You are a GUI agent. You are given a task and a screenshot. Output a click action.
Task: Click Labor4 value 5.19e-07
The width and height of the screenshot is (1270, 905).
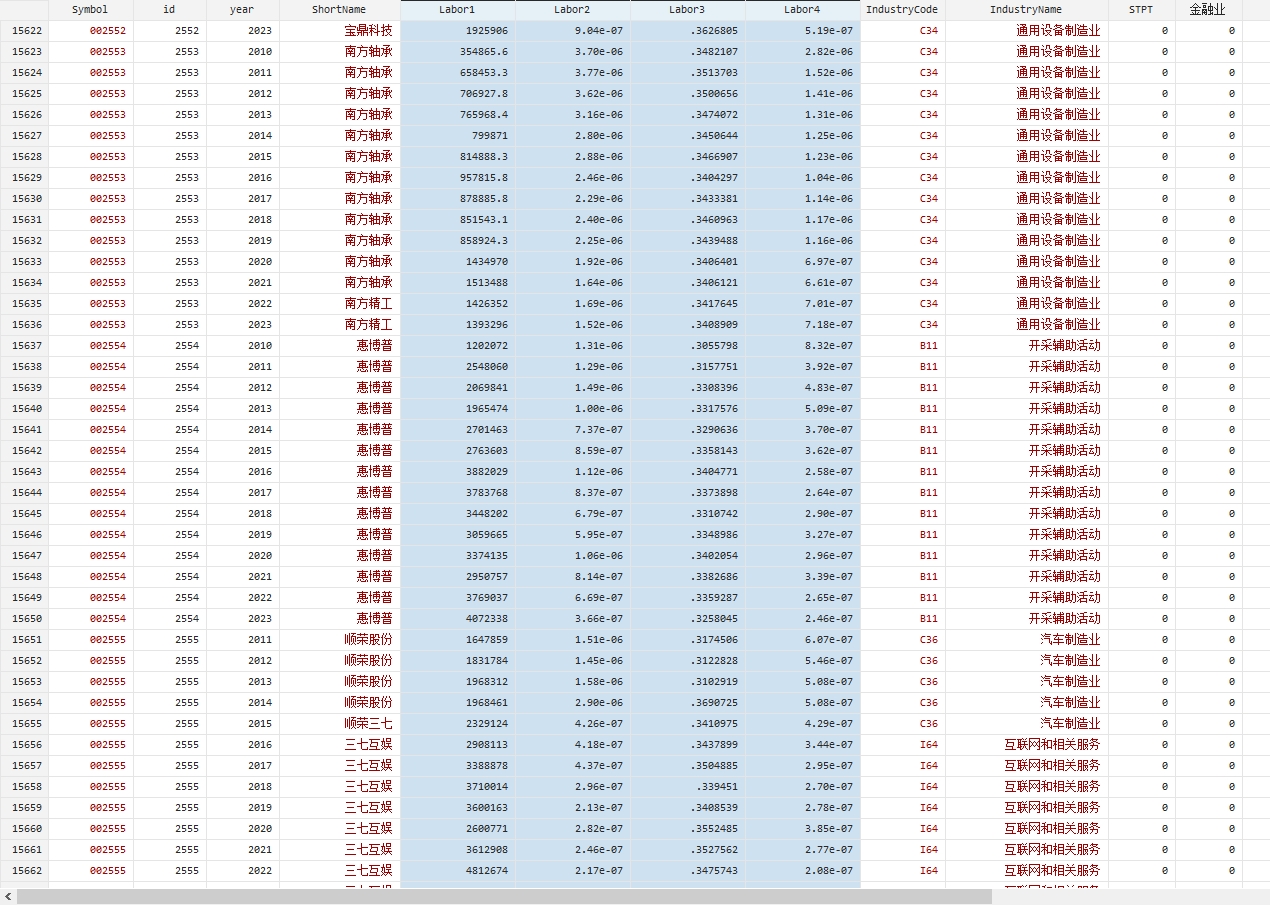click(x=829, y=31)
